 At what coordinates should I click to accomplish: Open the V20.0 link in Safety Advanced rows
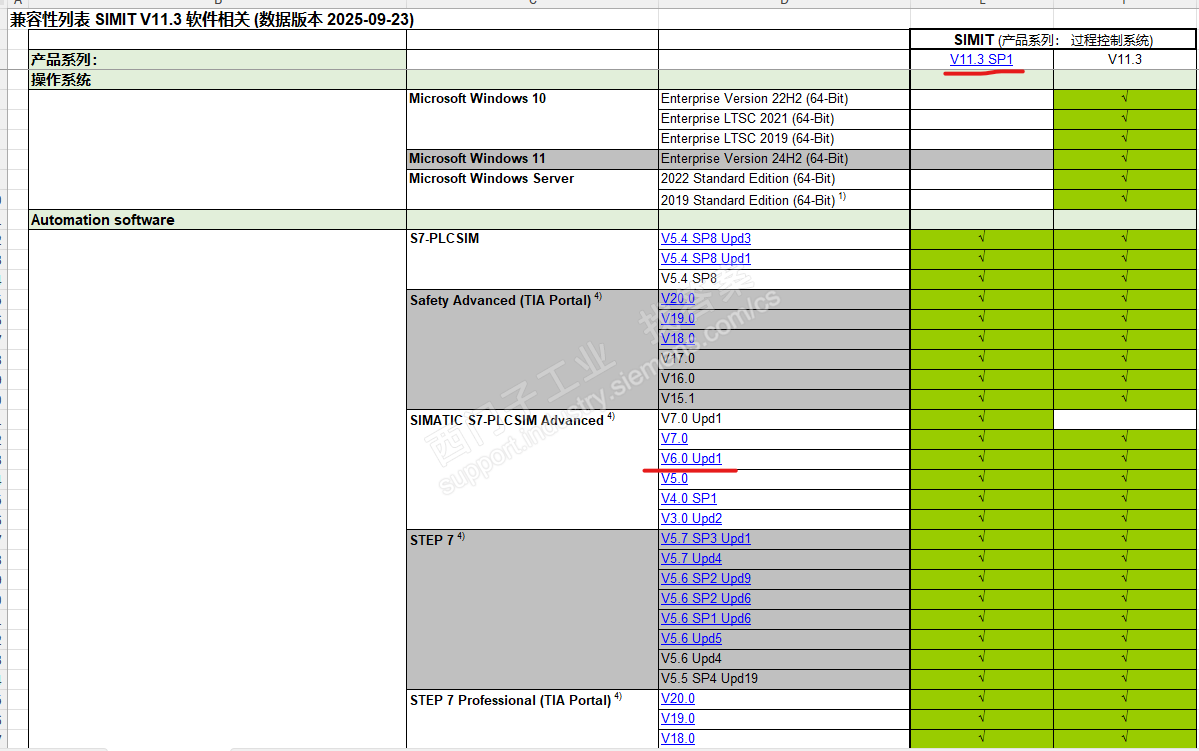click(677, 298)
